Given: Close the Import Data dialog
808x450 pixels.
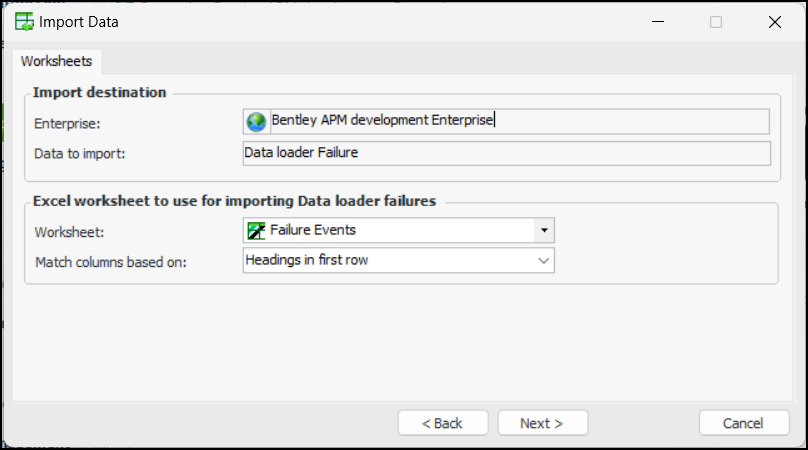Looking at the screenshot, I should tap(775, 21).
